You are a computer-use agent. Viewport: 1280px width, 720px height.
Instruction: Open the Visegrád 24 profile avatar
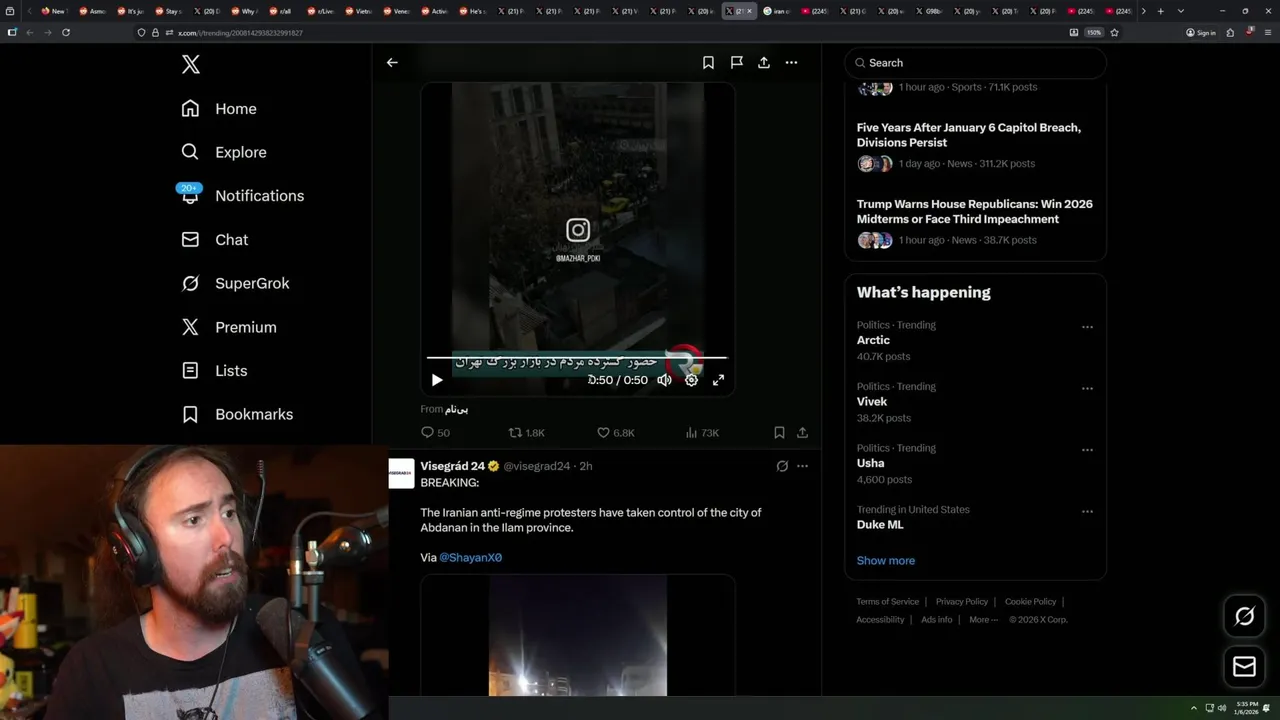[401, 474]
